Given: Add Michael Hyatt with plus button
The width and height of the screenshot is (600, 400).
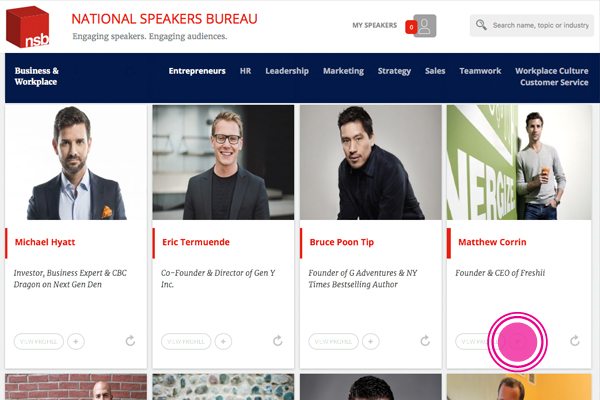Looking at the screenshot, I should (x=76, y=341).
